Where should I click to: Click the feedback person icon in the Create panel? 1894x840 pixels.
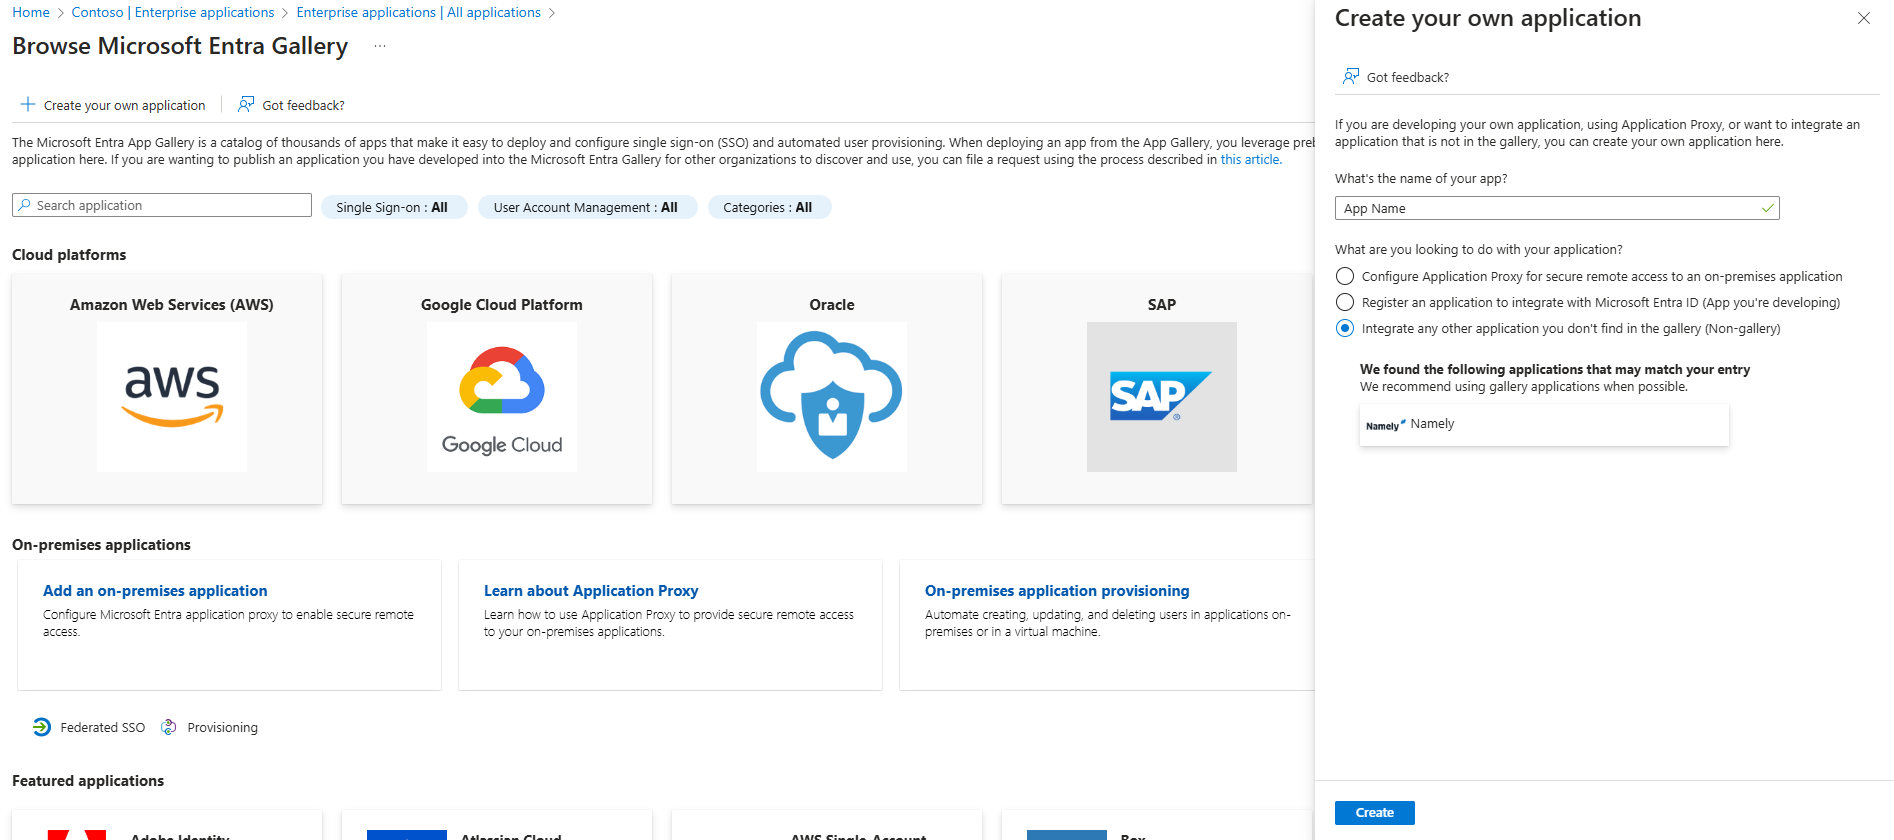[x=1351, y=76]
